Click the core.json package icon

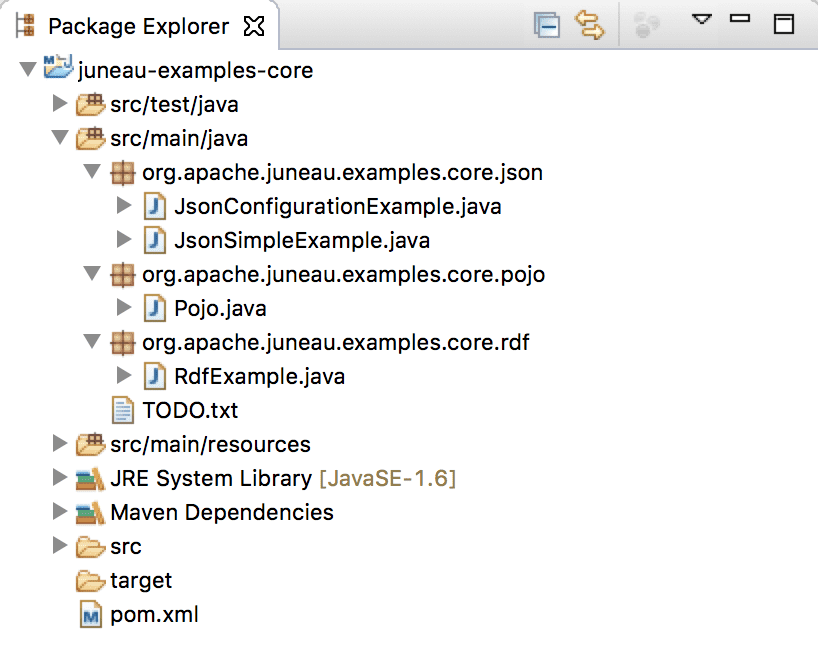(x=123, y=172)
